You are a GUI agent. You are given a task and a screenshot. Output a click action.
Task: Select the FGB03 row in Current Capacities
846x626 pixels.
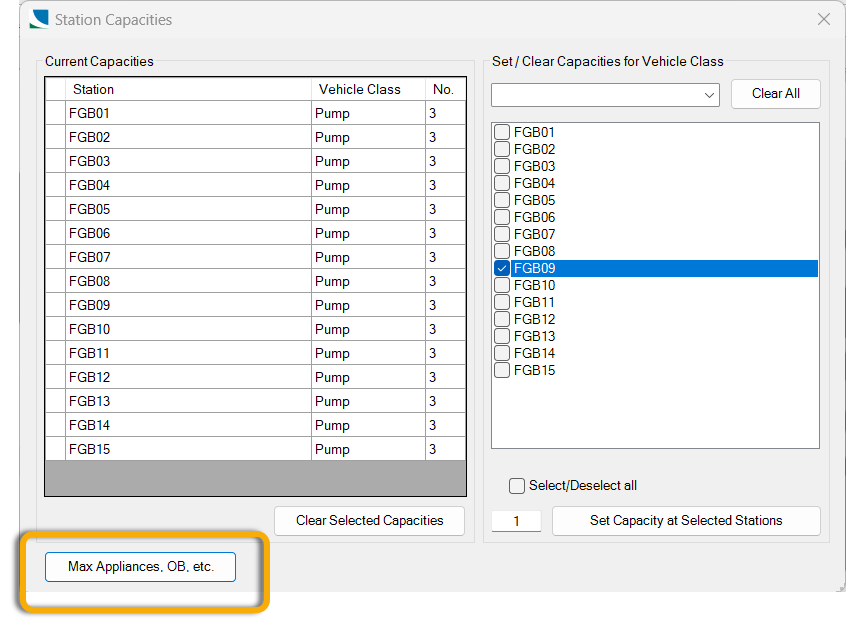[x=188, y=161]
